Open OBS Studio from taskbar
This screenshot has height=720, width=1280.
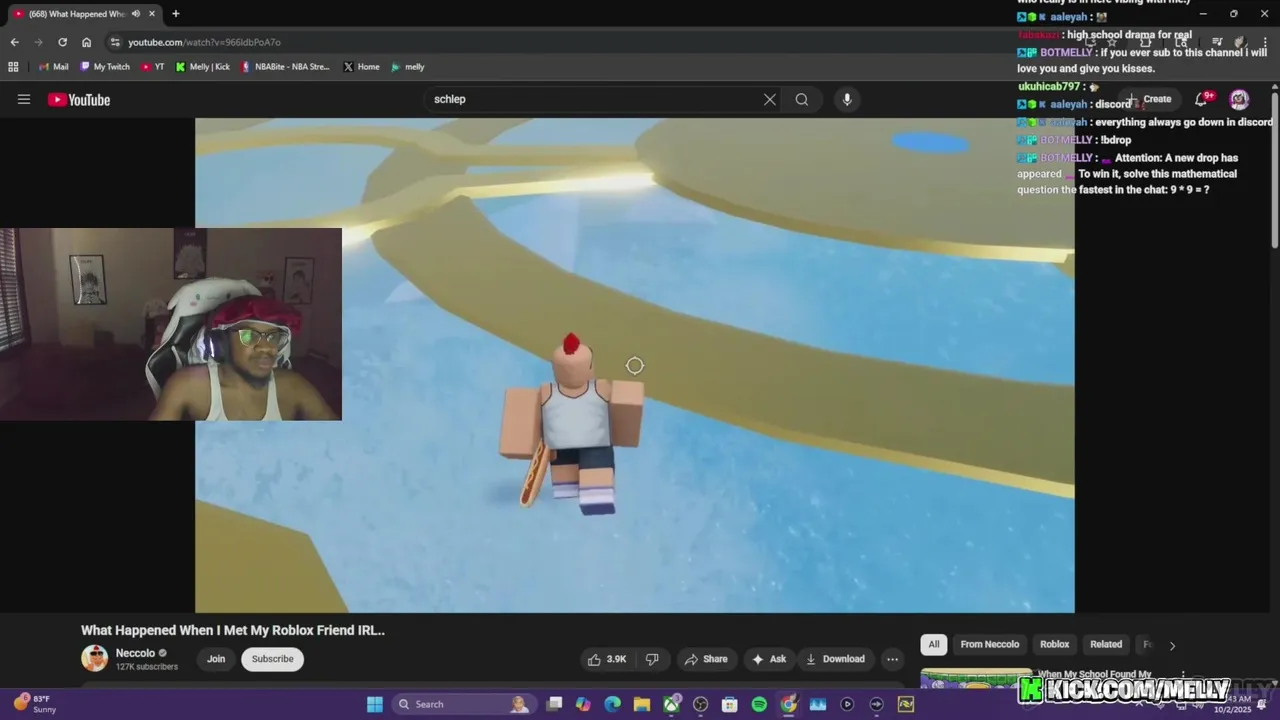click(x=700, y=704)
